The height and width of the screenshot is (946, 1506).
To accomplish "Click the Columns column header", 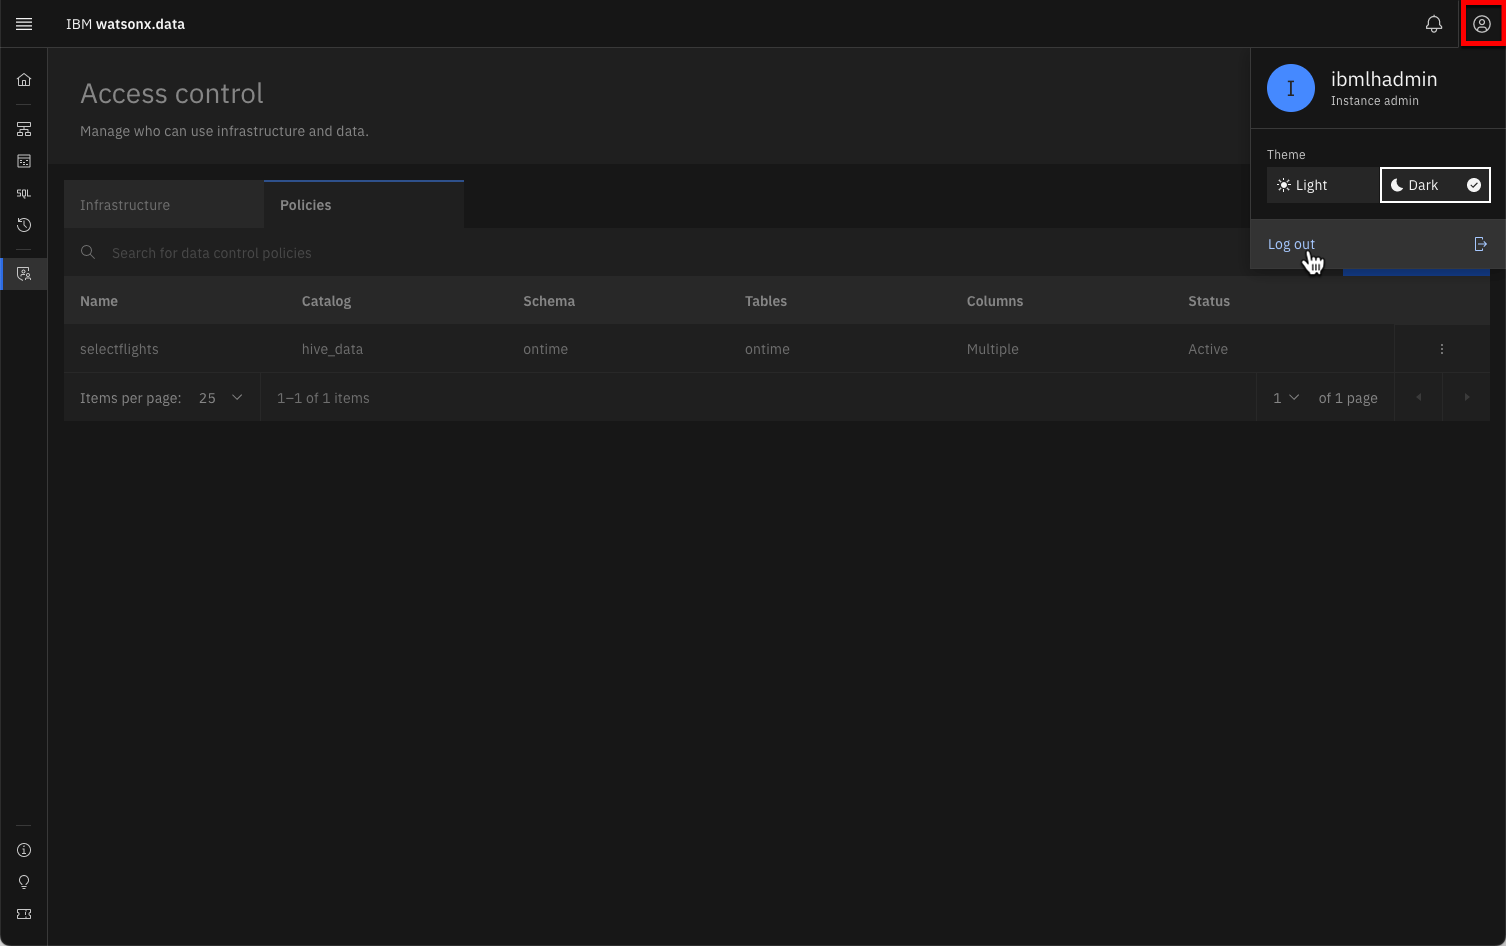I will pyautogui.click(x=995, y=301).
